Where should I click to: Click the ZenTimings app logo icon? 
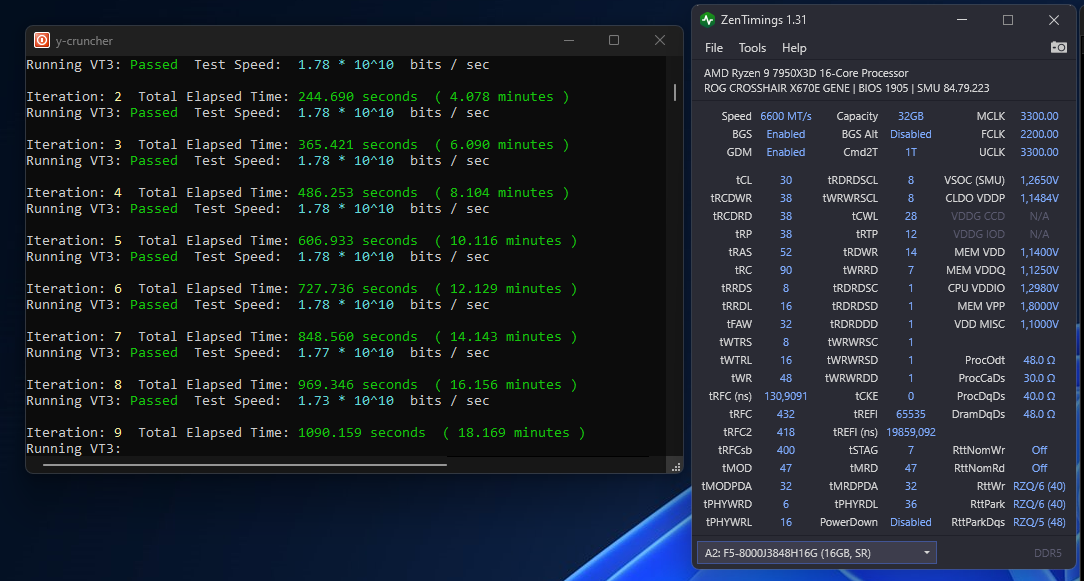707,20
